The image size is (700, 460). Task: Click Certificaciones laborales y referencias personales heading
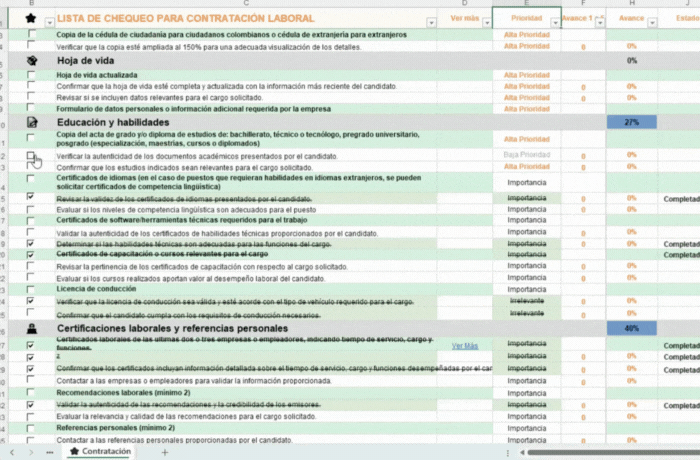coord(172,328)
